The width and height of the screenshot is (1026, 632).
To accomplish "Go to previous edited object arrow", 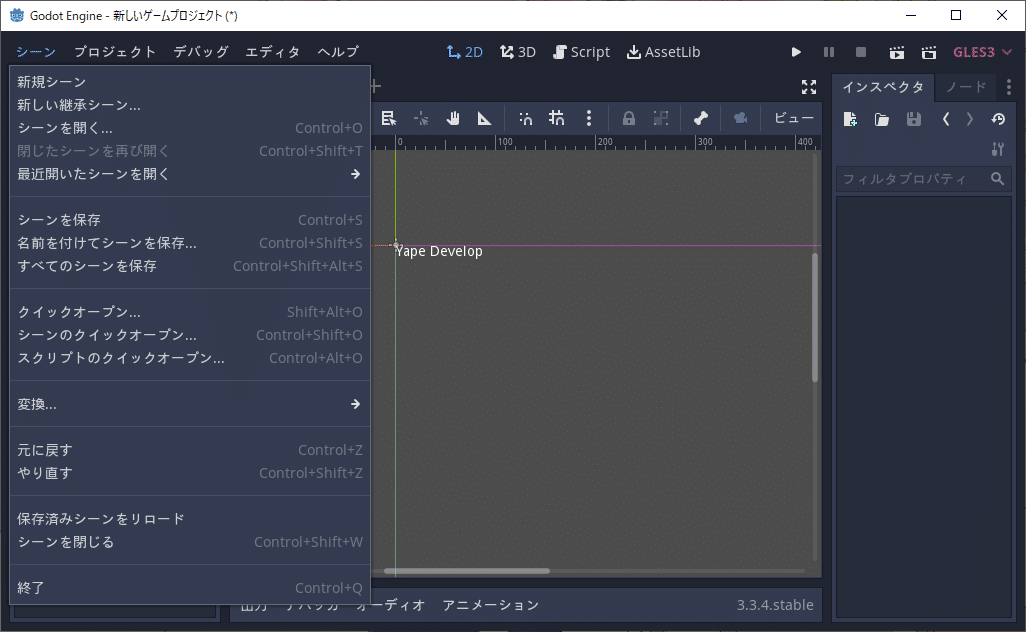I will coord(946,119).
